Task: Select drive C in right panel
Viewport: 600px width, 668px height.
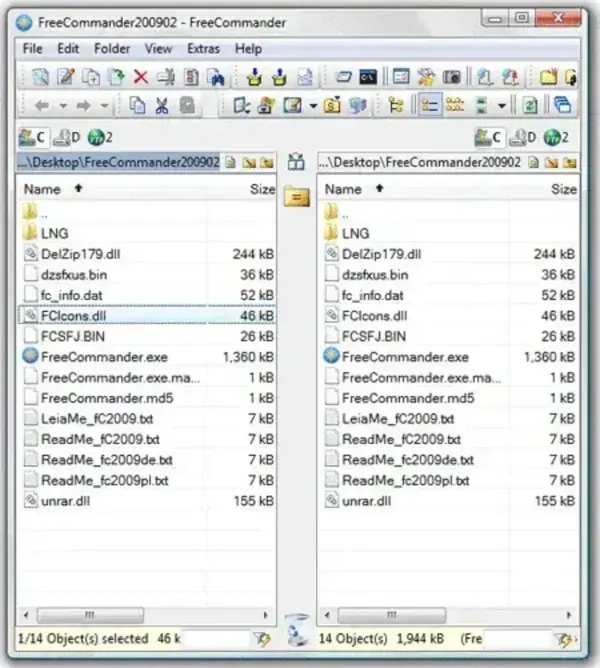Action: point(489,137)
